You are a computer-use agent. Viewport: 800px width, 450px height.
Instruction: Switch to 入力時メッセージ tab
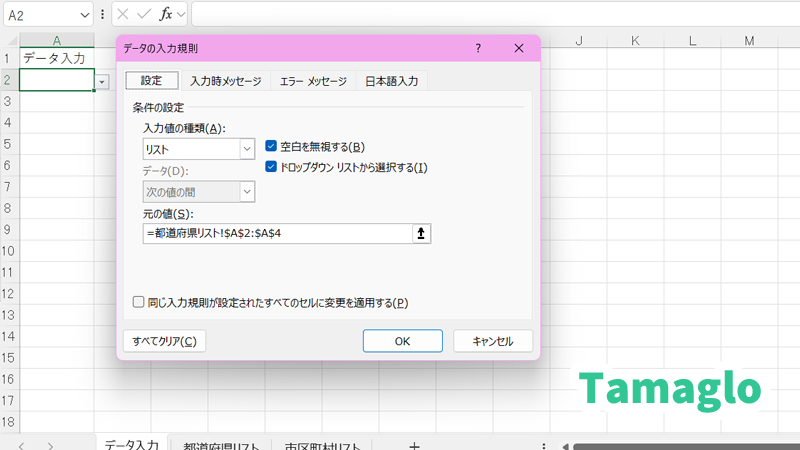point(225,81)
